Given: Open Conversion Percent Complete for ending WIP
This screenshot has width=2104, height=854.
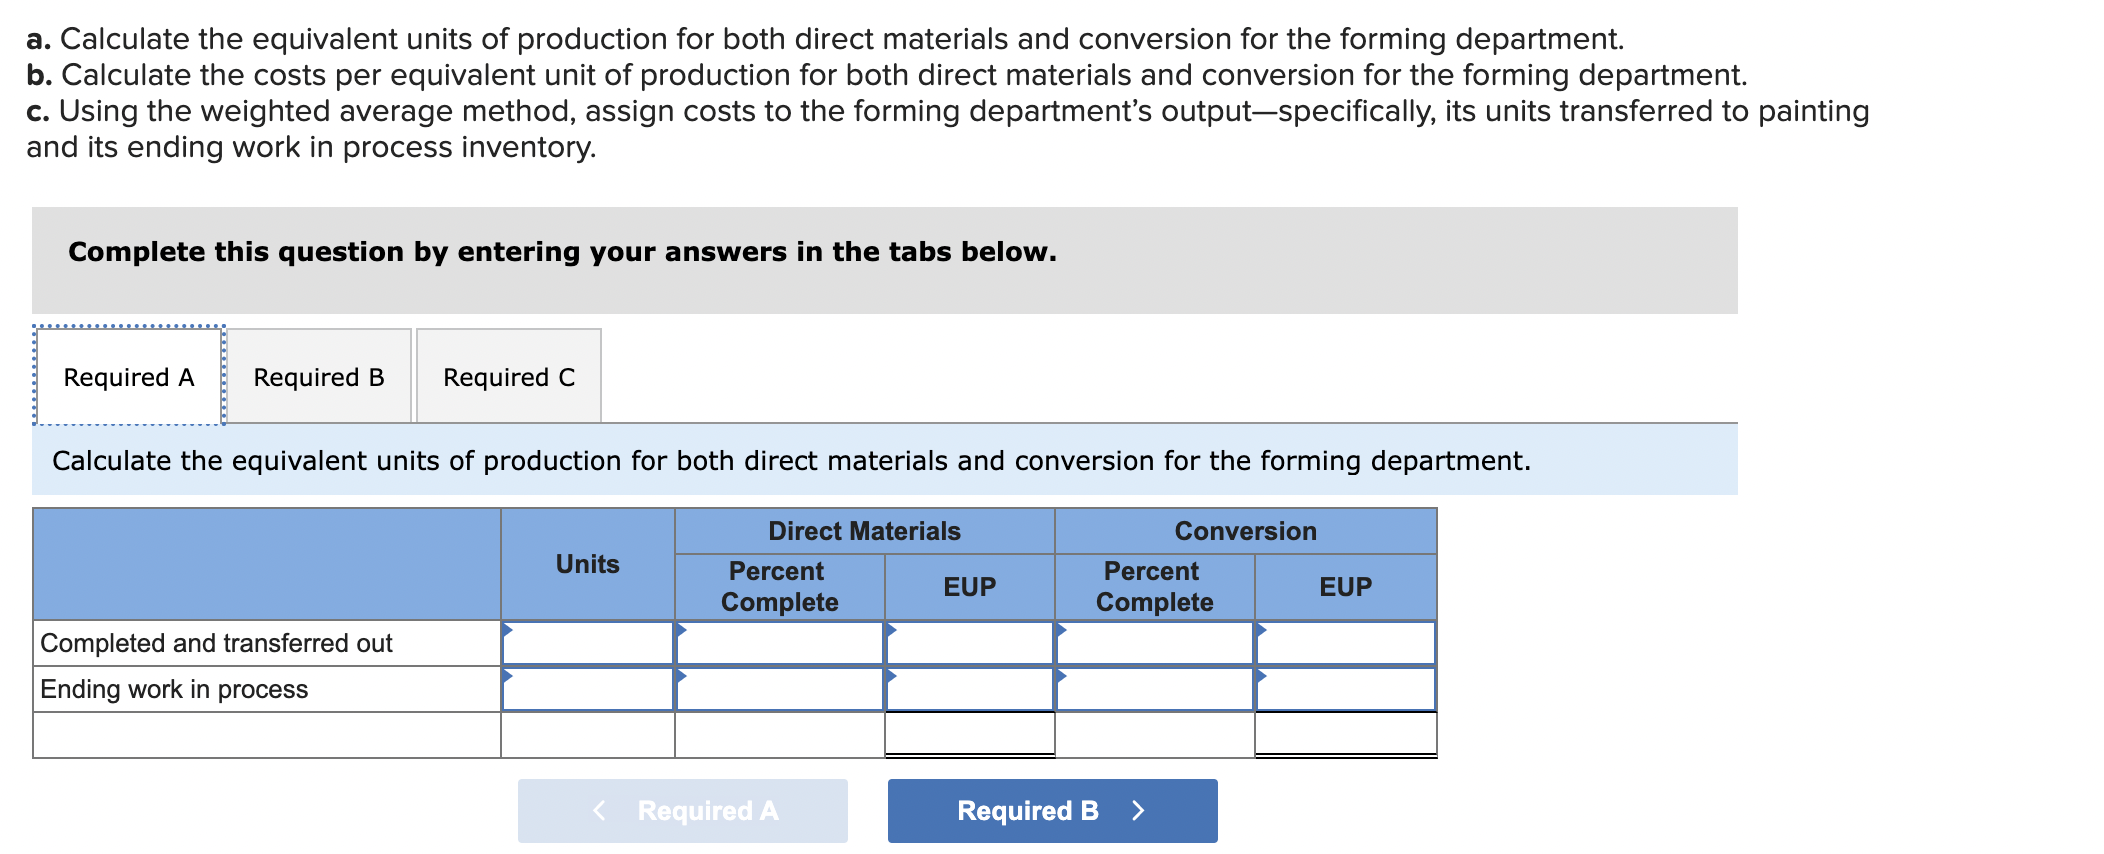Looking at the screenshot, I should tap(1154, 689).
